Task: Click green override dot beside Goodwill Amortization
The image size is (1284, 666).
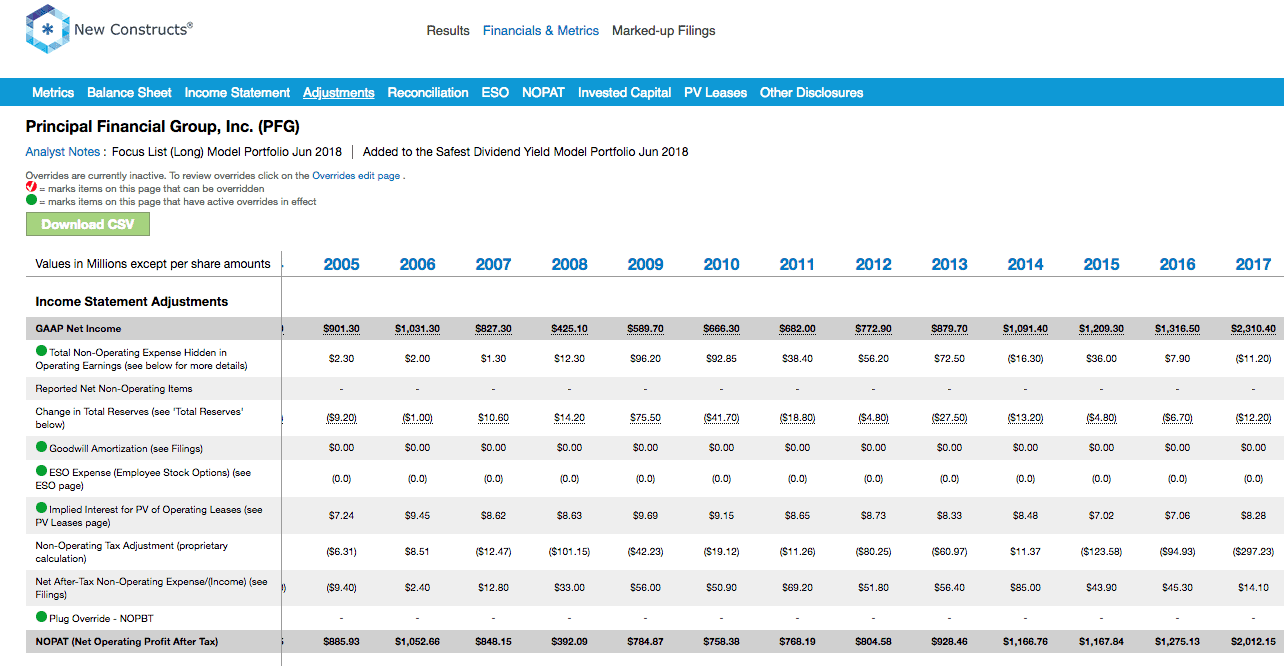Action: [x=41, y=447]
